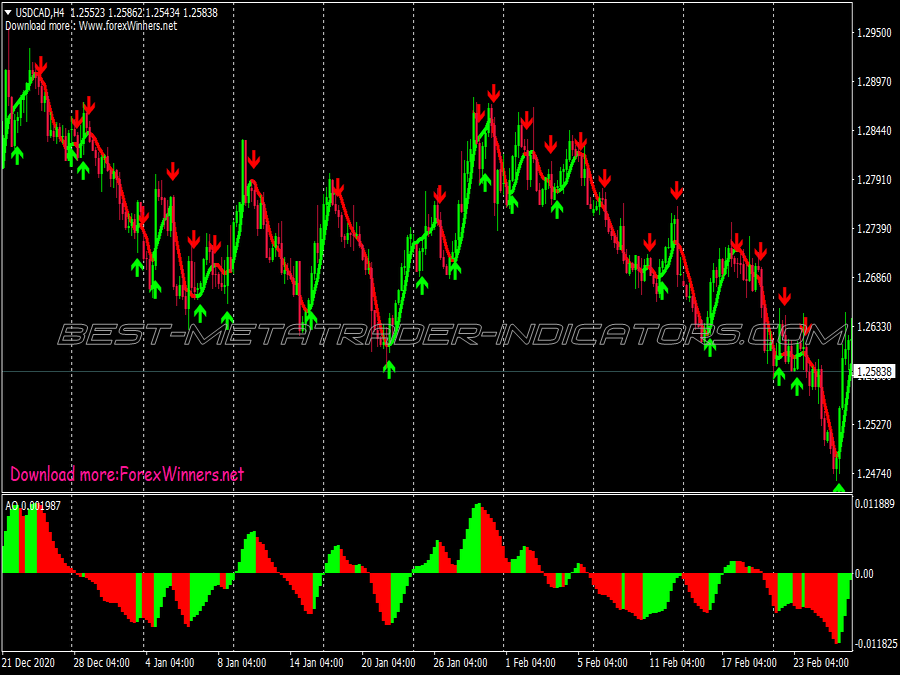Click price level 1.25270 on the axis
The image size is (900, 675).
pyautogui.click(x=874, y=425)
